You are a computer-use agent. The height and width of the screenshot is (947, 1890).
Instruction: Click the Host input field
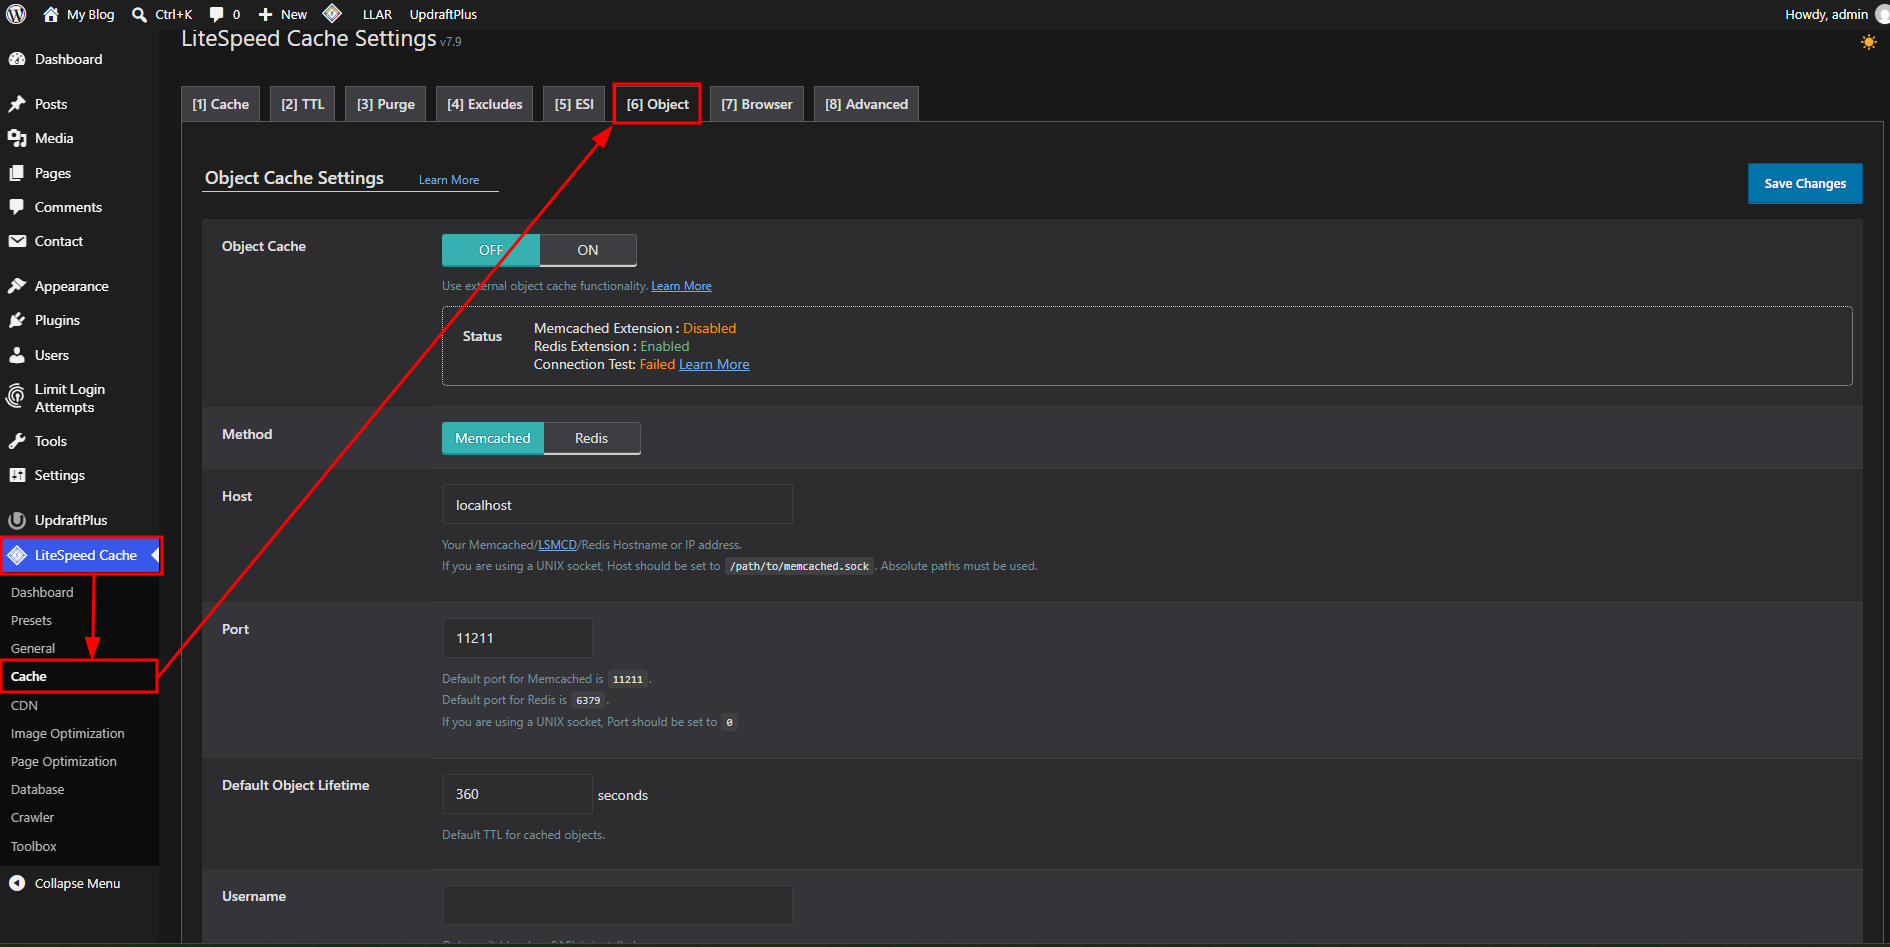pyautogui.click(x=618, y=504)
